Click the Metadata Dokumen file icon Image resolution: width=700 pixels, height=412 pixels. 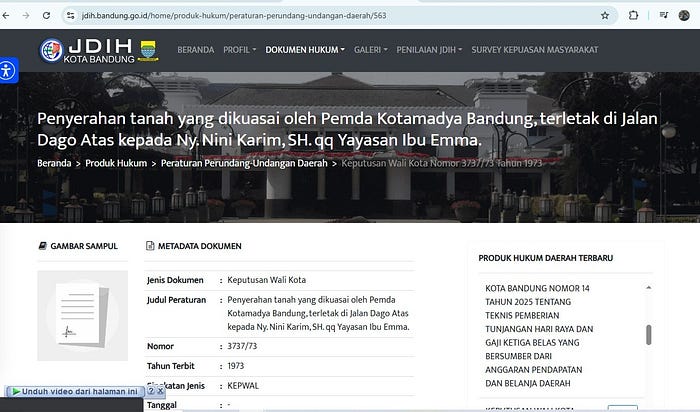pos(150,246)
